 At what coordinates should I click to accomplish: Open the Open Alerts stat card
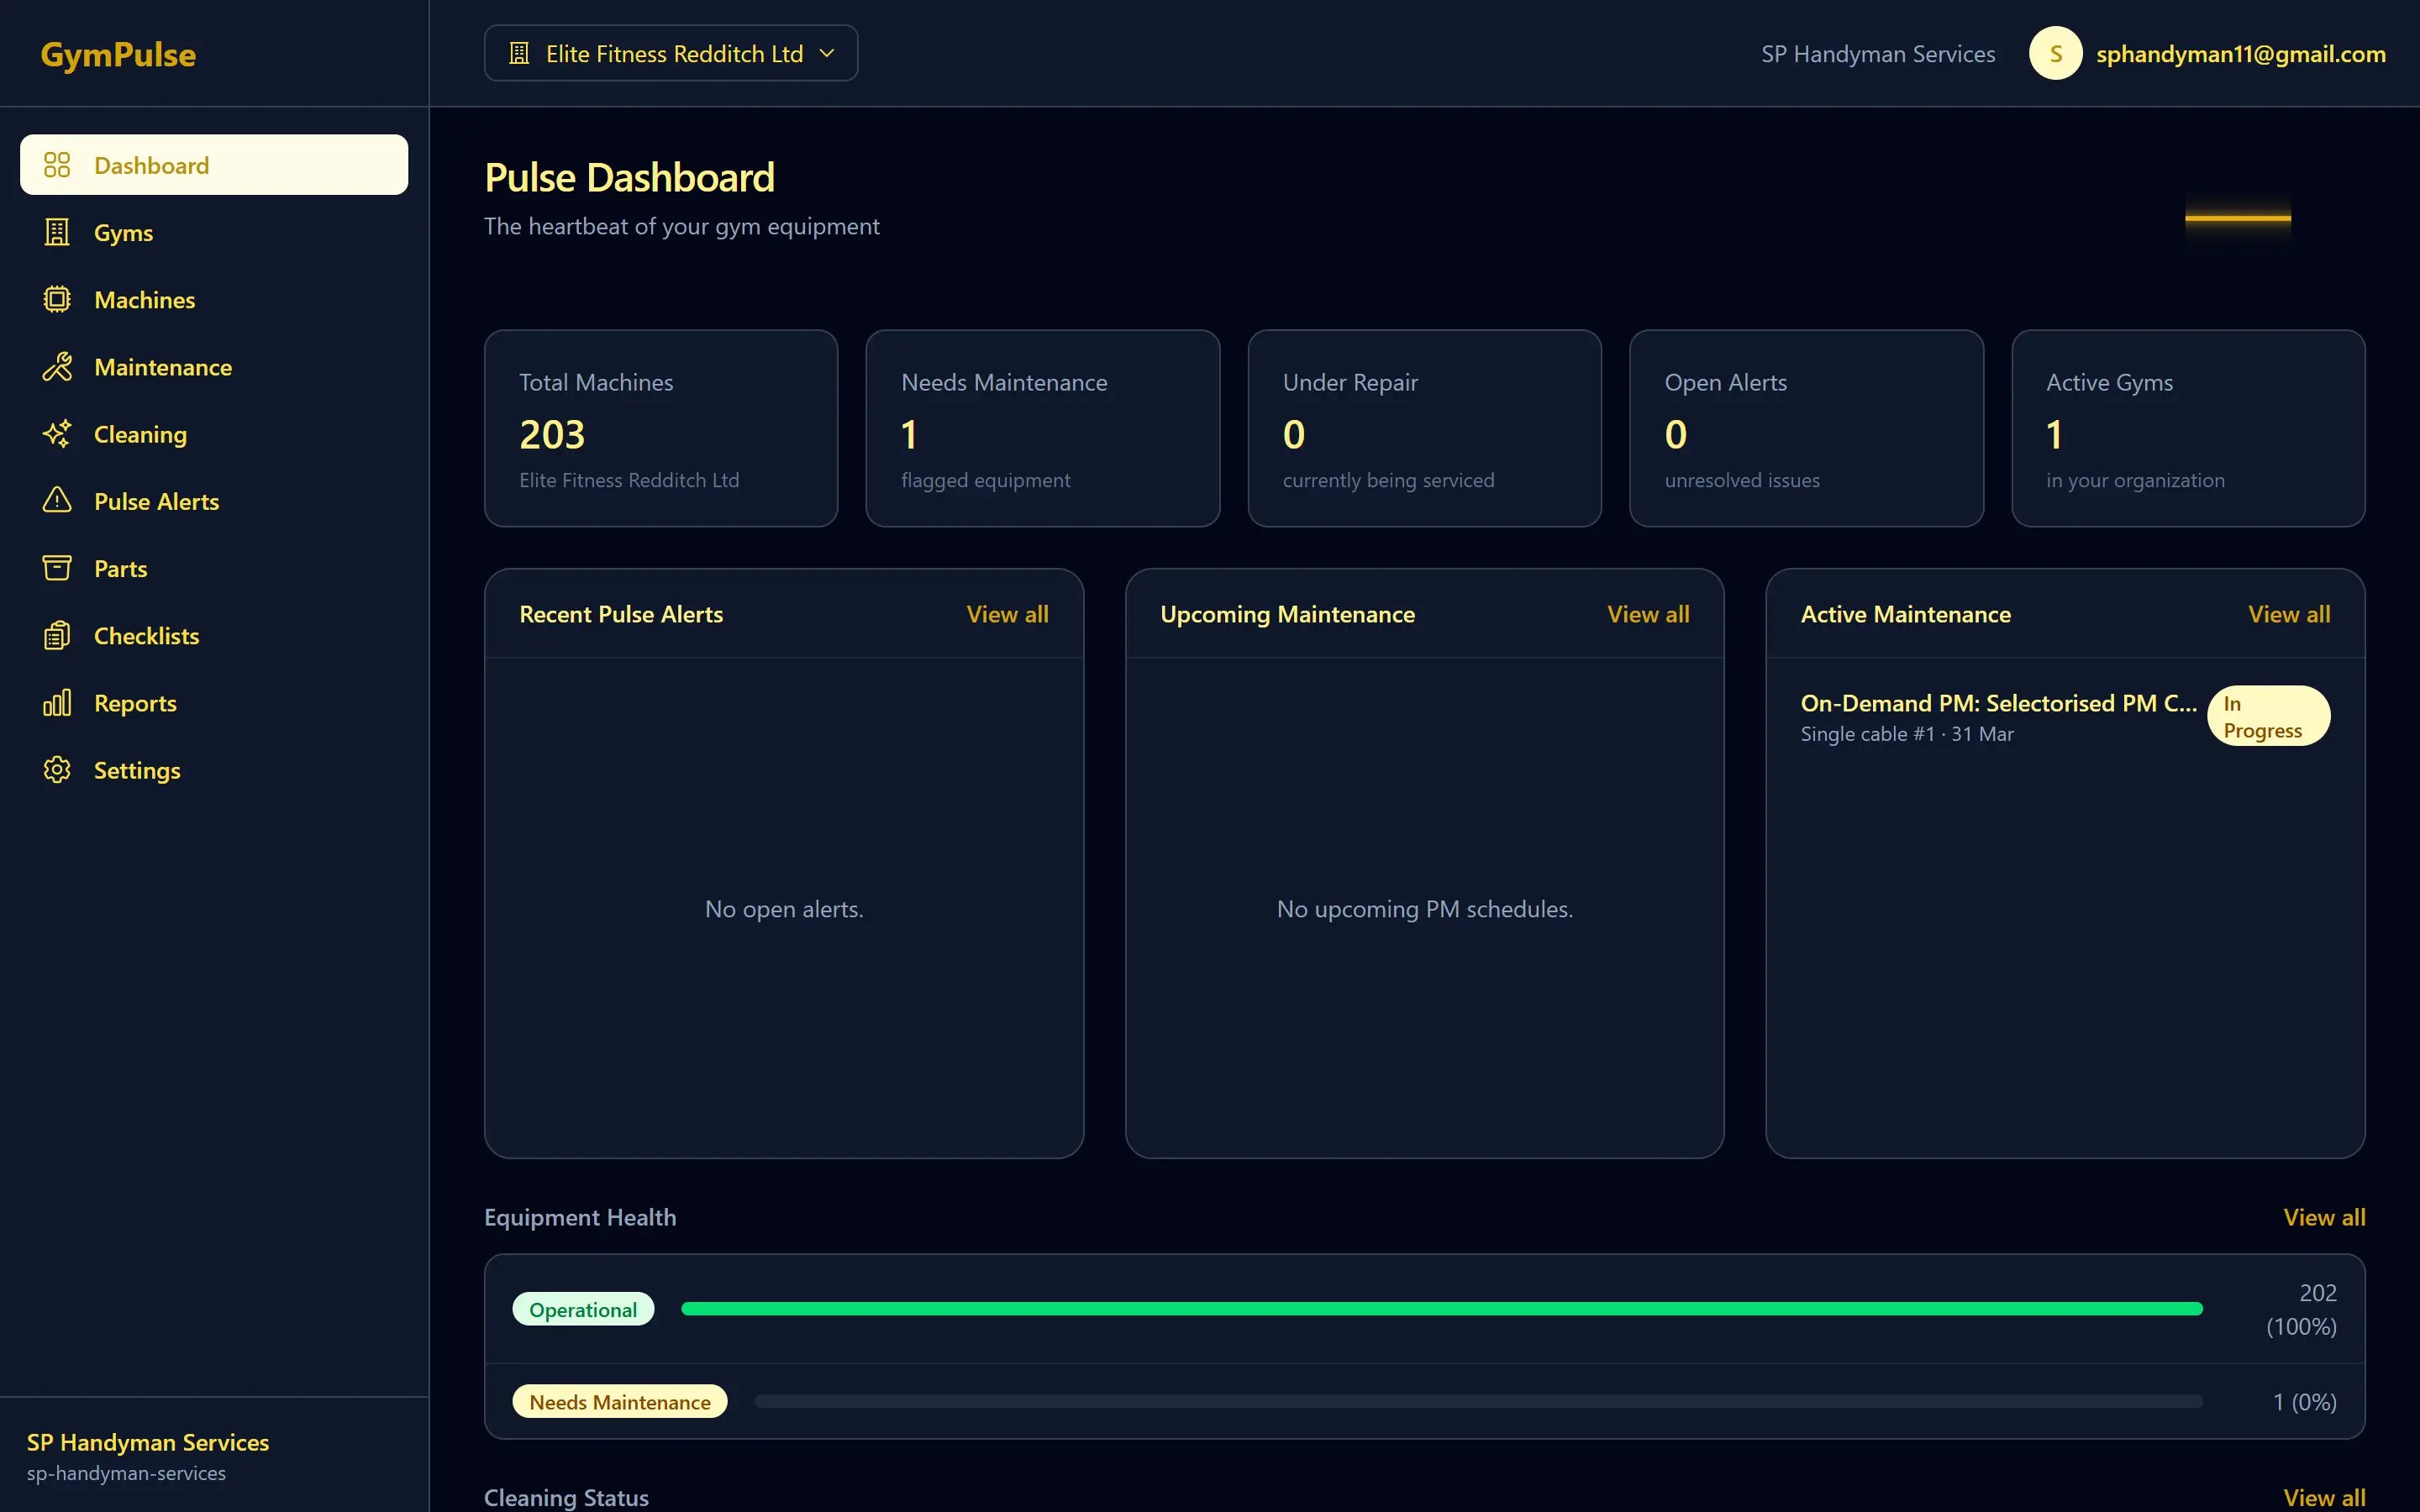(x=1806, y=428)
